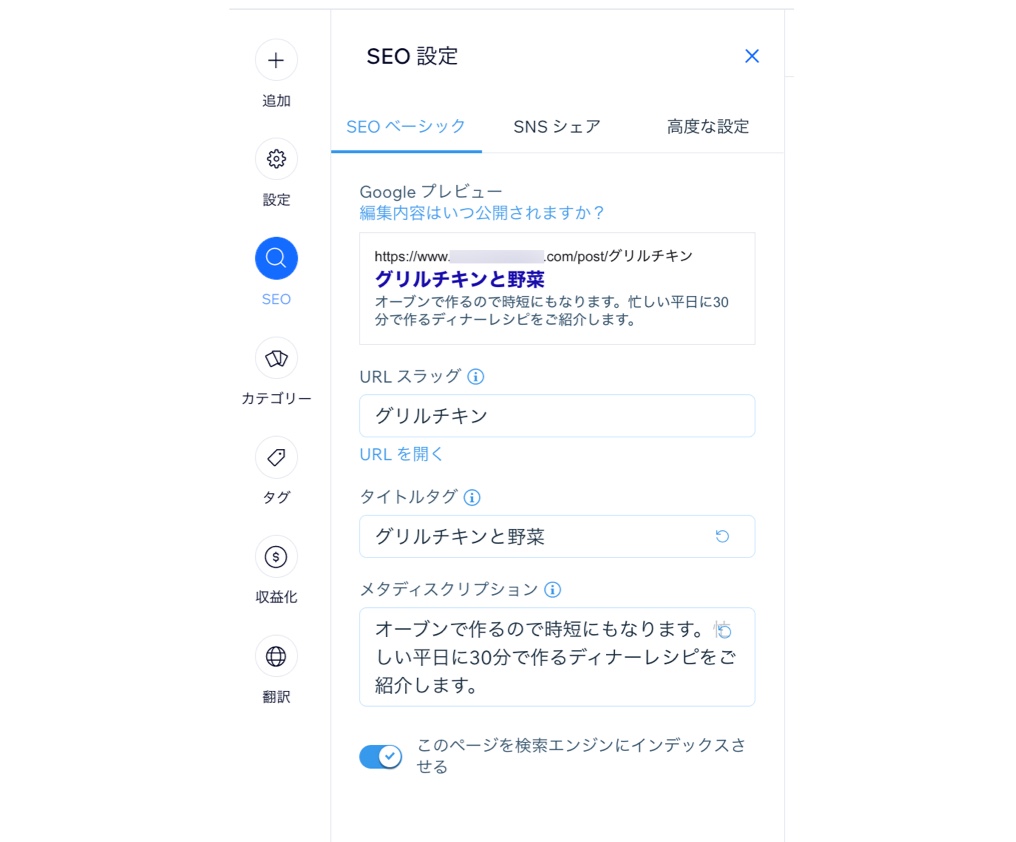This screenshot has width=1016, height=842.
Task: Click the Add (追加) plus icon
Action: pos(276,60)
